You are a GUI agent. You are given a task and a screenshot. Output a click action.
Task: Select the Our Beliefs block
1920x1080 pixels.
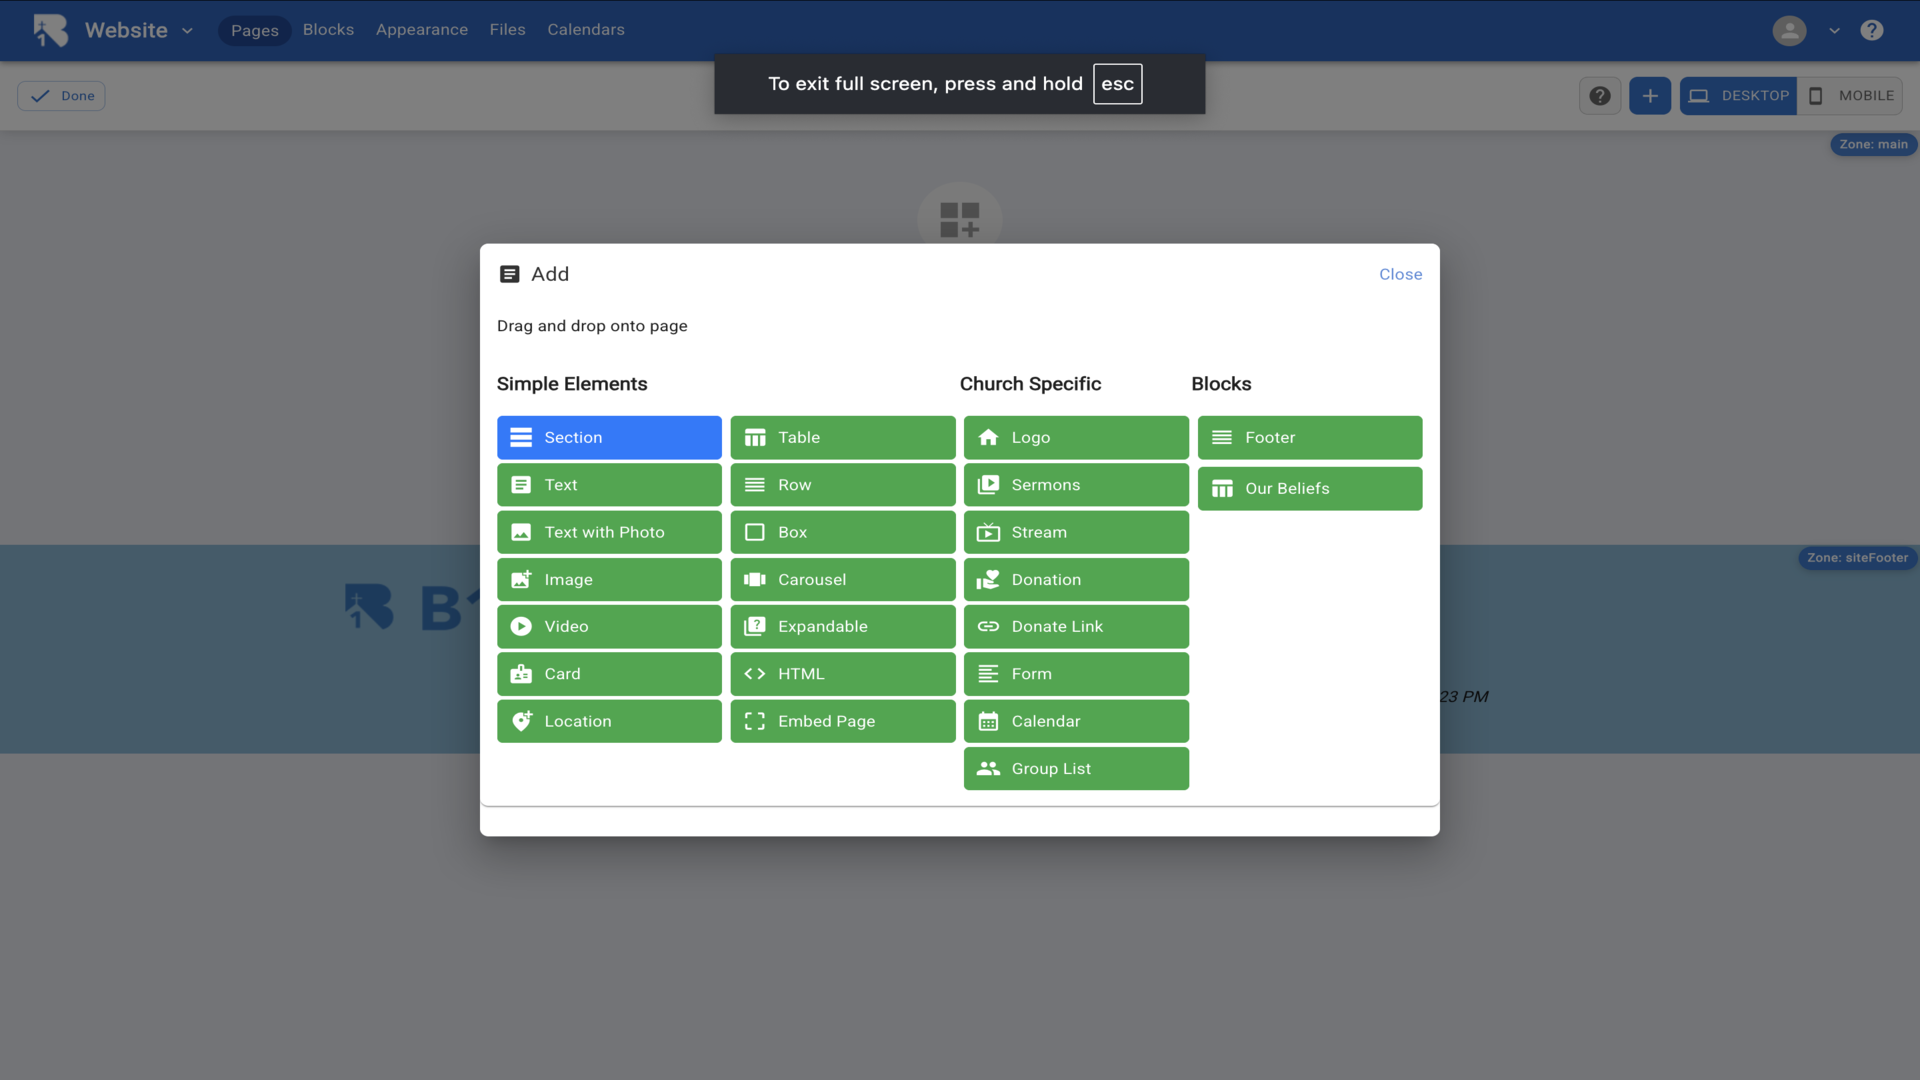pos(1309,488)
